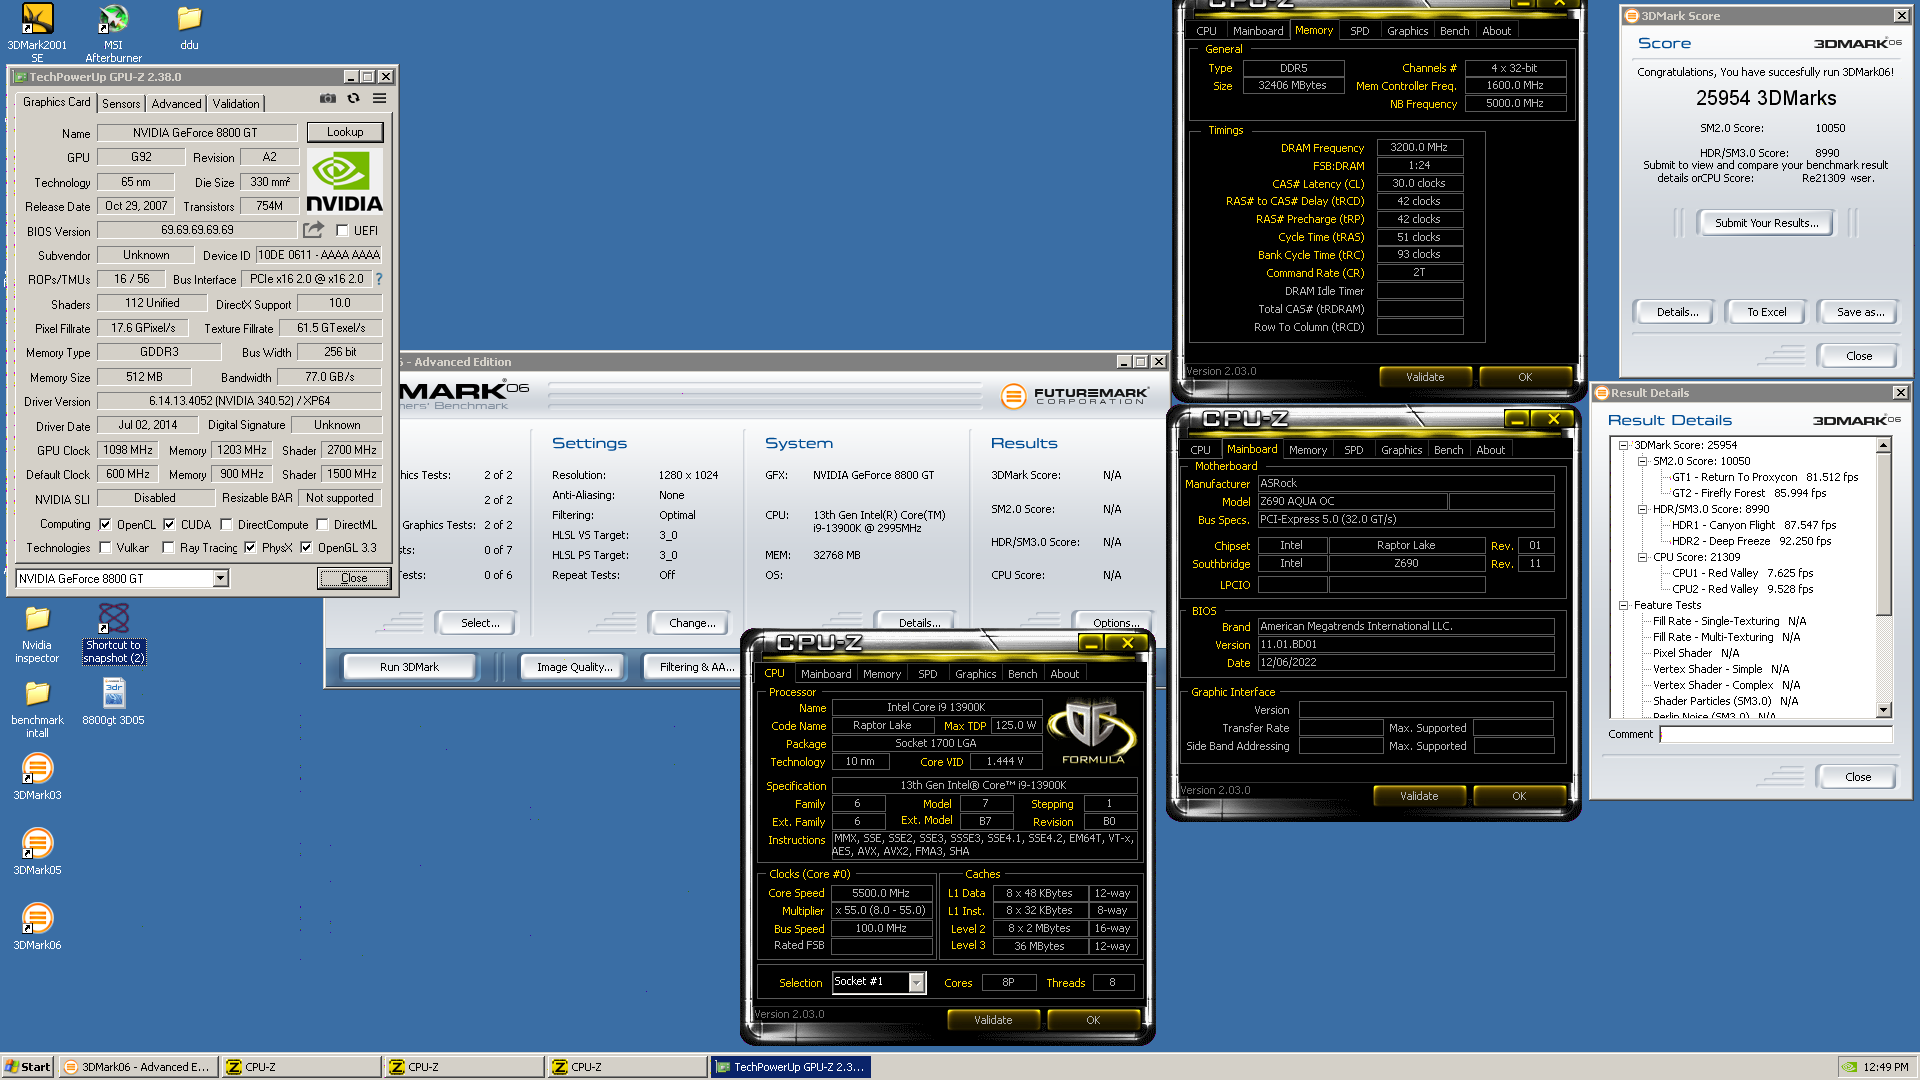1920x1080 pixels.
Task: Click the Bus Interface question mark icon
Action: pyautogui.click(x=379, y=279)
